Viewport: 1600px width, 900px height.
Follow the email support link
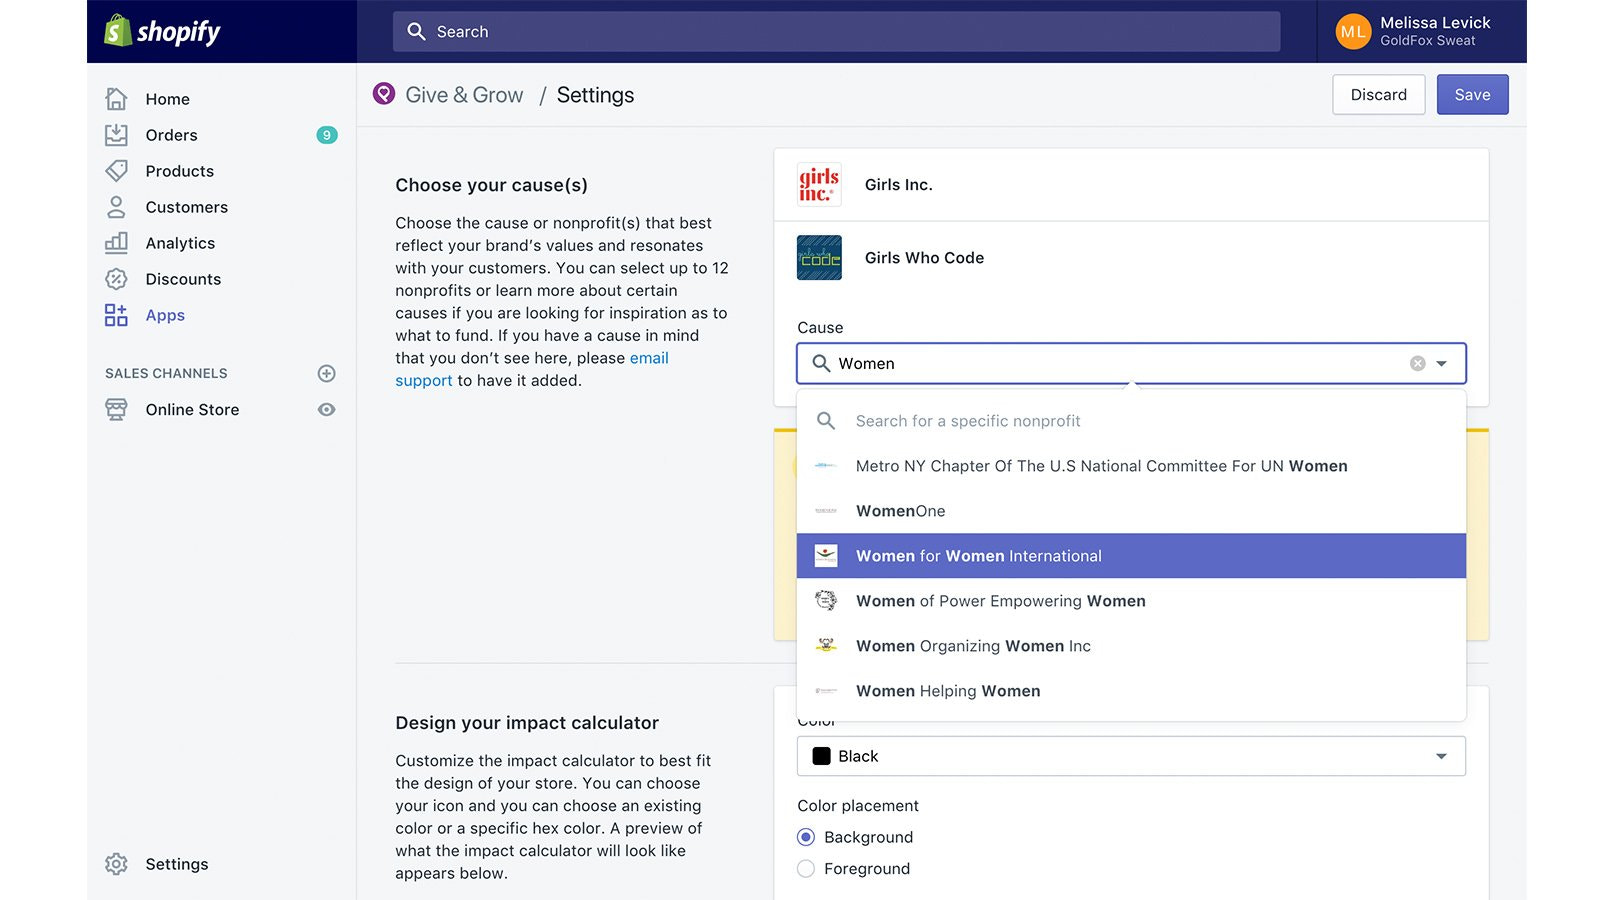click(x=532, y=369)
